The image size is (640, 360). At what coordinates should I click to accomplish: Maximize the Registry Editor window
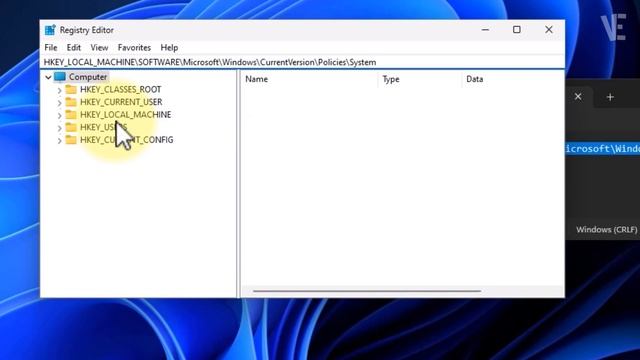pyautogui.click(x=517, y=30)
